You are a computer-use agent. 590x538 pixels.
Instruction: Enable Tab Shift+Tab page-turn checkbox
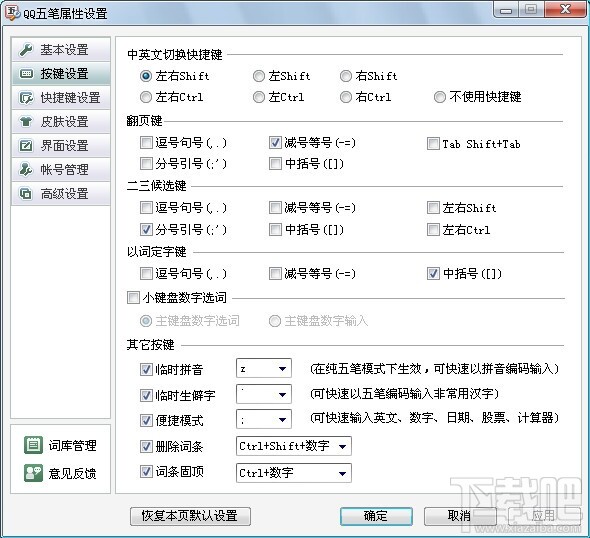[433, 143]
